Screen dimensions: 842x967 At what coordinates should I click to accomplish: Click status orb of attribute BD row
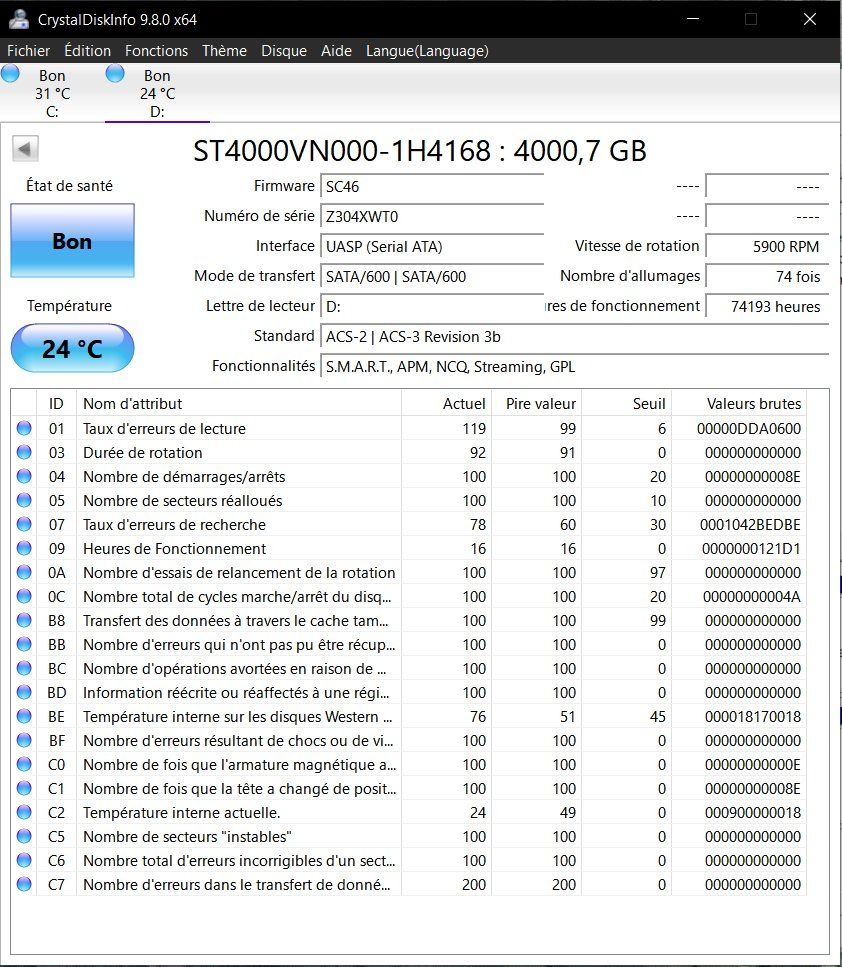24,693
